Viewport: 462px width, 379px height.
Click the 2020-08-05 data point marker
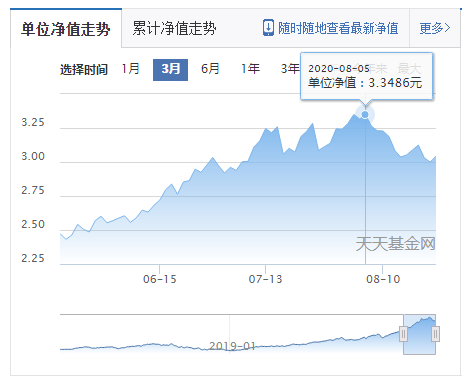(x=365, y=114)
